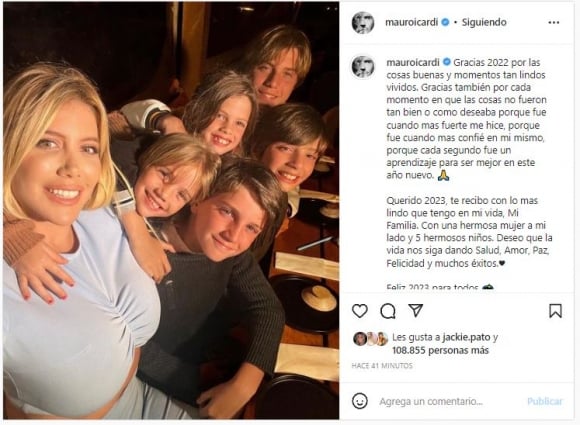Viewport: 580px width, 425px height.
Task: Like the post with the heart icon
Action: (360, 311)
